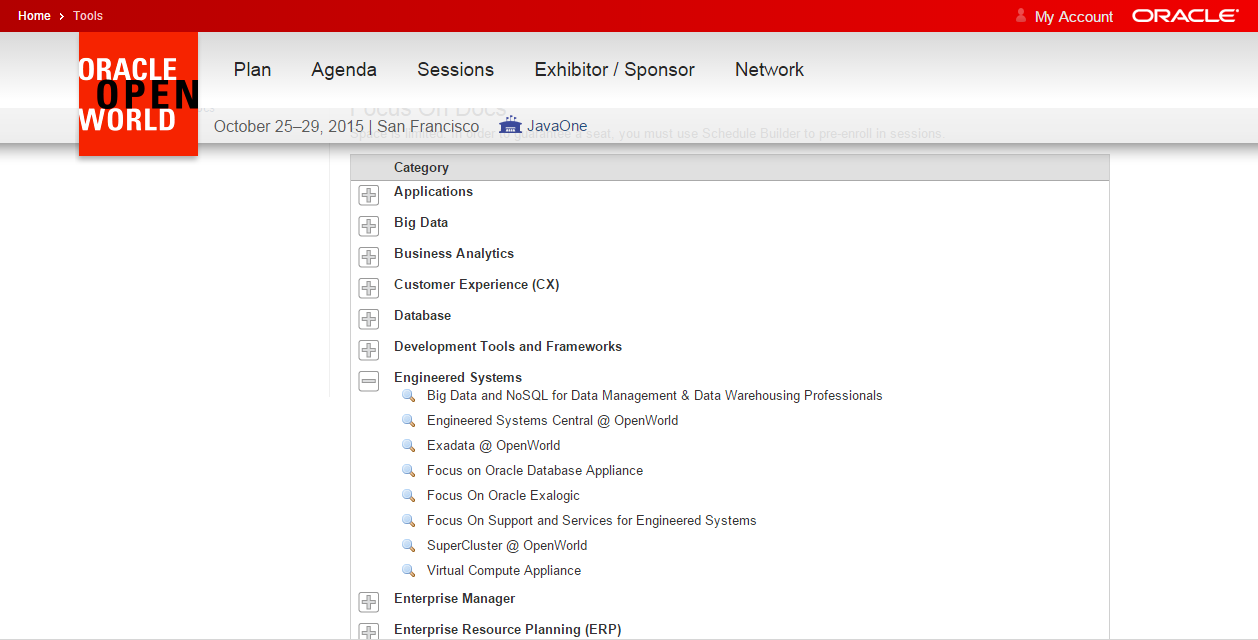The width and height of the screenshot is (1258, 640).
Task: Open the JavaOne link
Action: pyautogui.click(x=557, y=126)
